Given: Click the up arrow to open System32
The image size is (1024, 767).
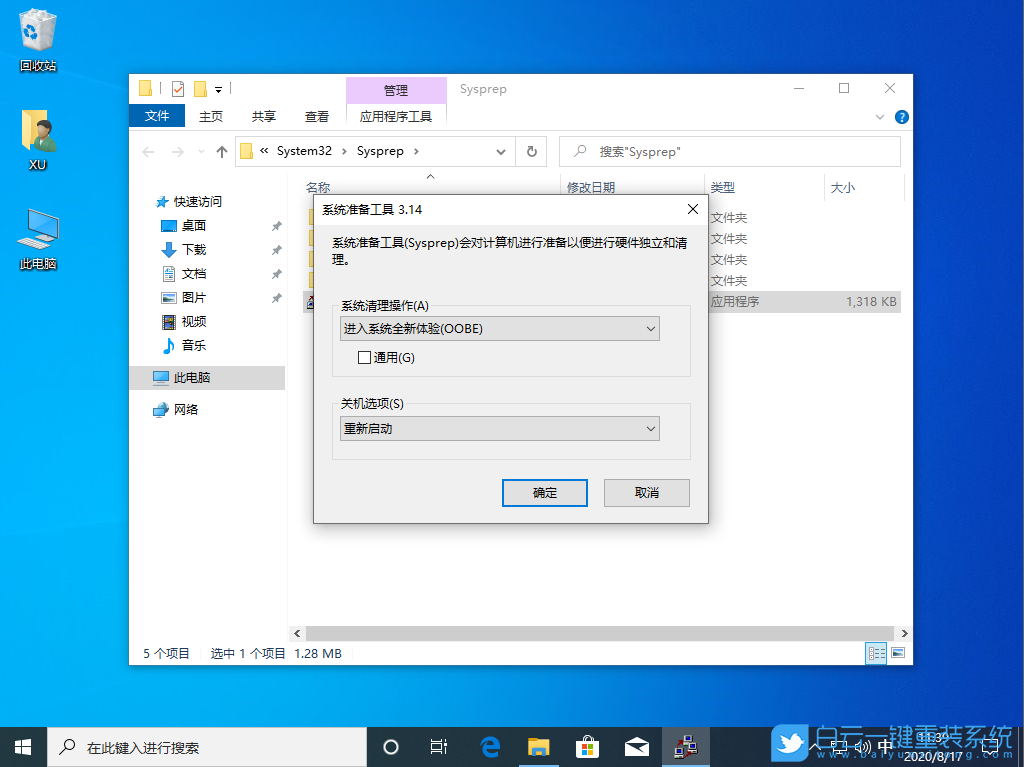Looking at the screenshot, I should 222,151.
